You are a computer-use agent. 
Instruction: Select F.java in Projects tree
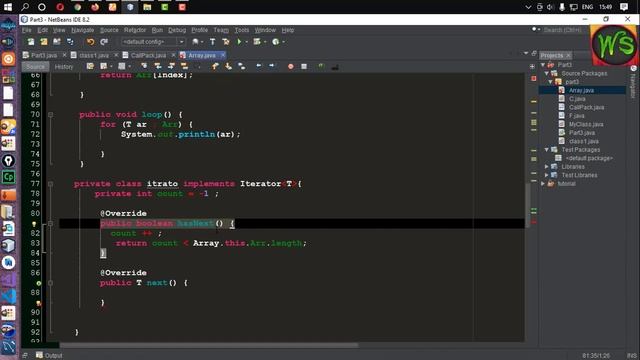(576, 116)
